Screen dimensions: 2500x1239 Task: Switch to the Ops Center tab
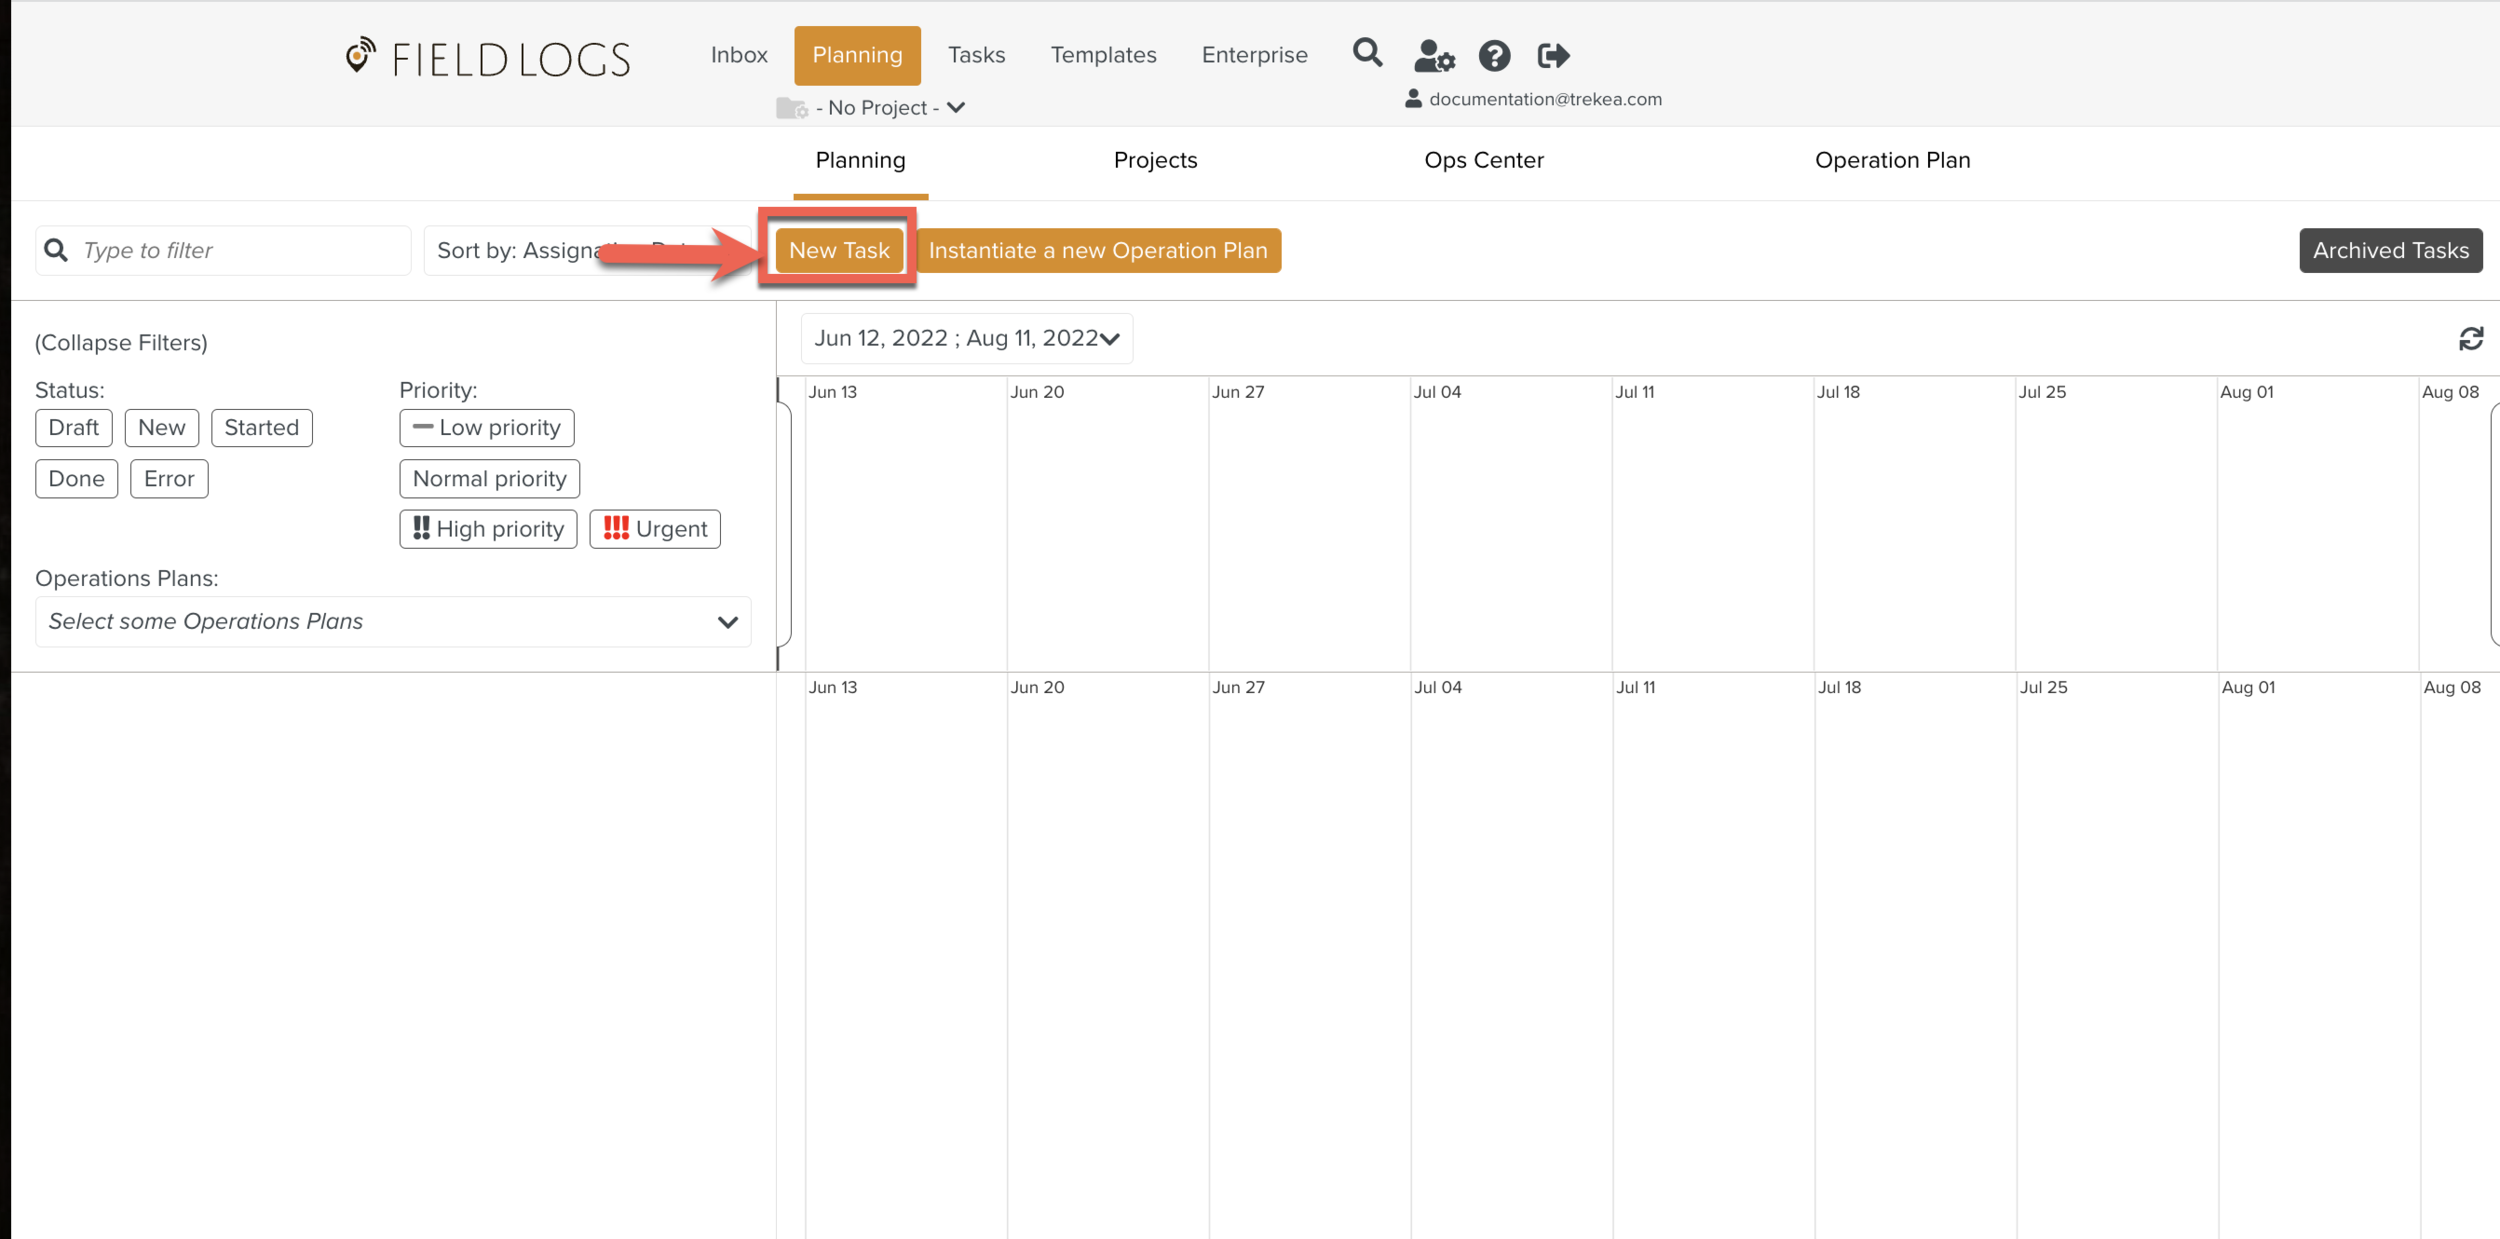click(1483, 160)
